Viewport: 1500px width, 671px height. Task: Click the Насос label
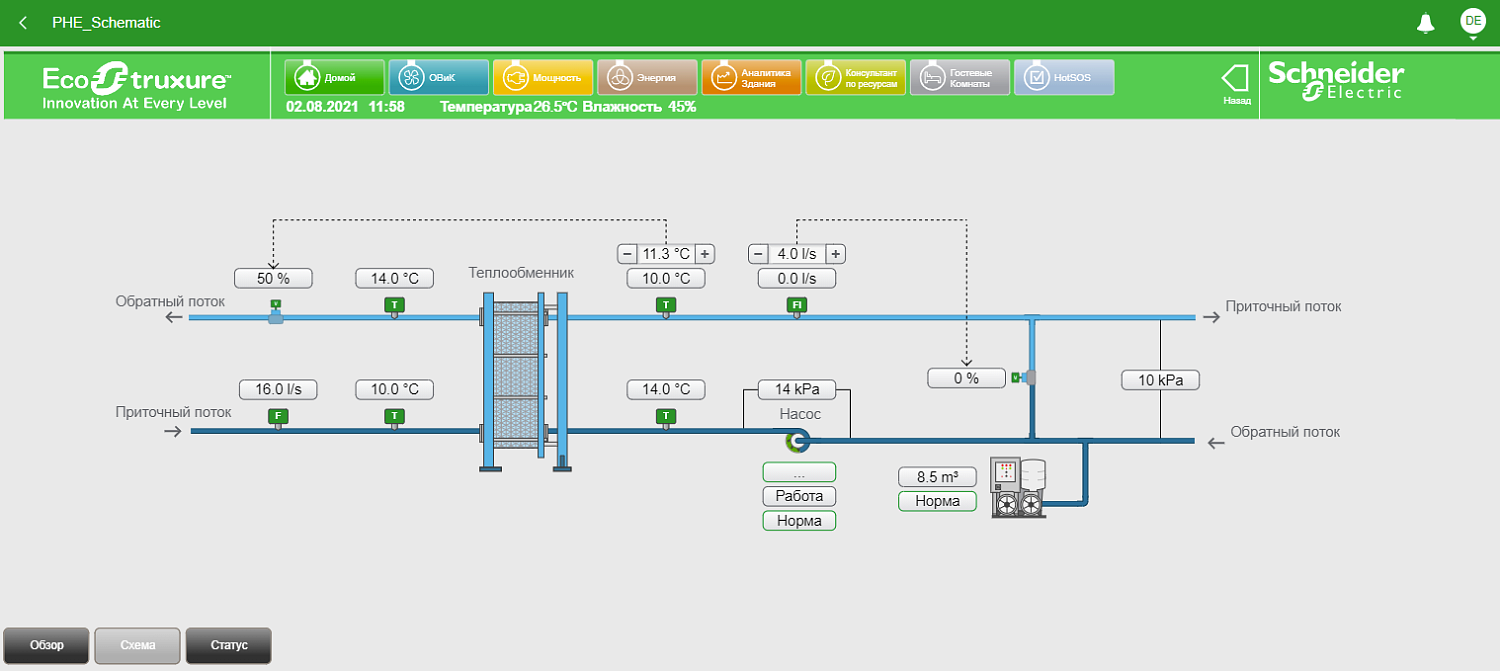click(800, 413)
